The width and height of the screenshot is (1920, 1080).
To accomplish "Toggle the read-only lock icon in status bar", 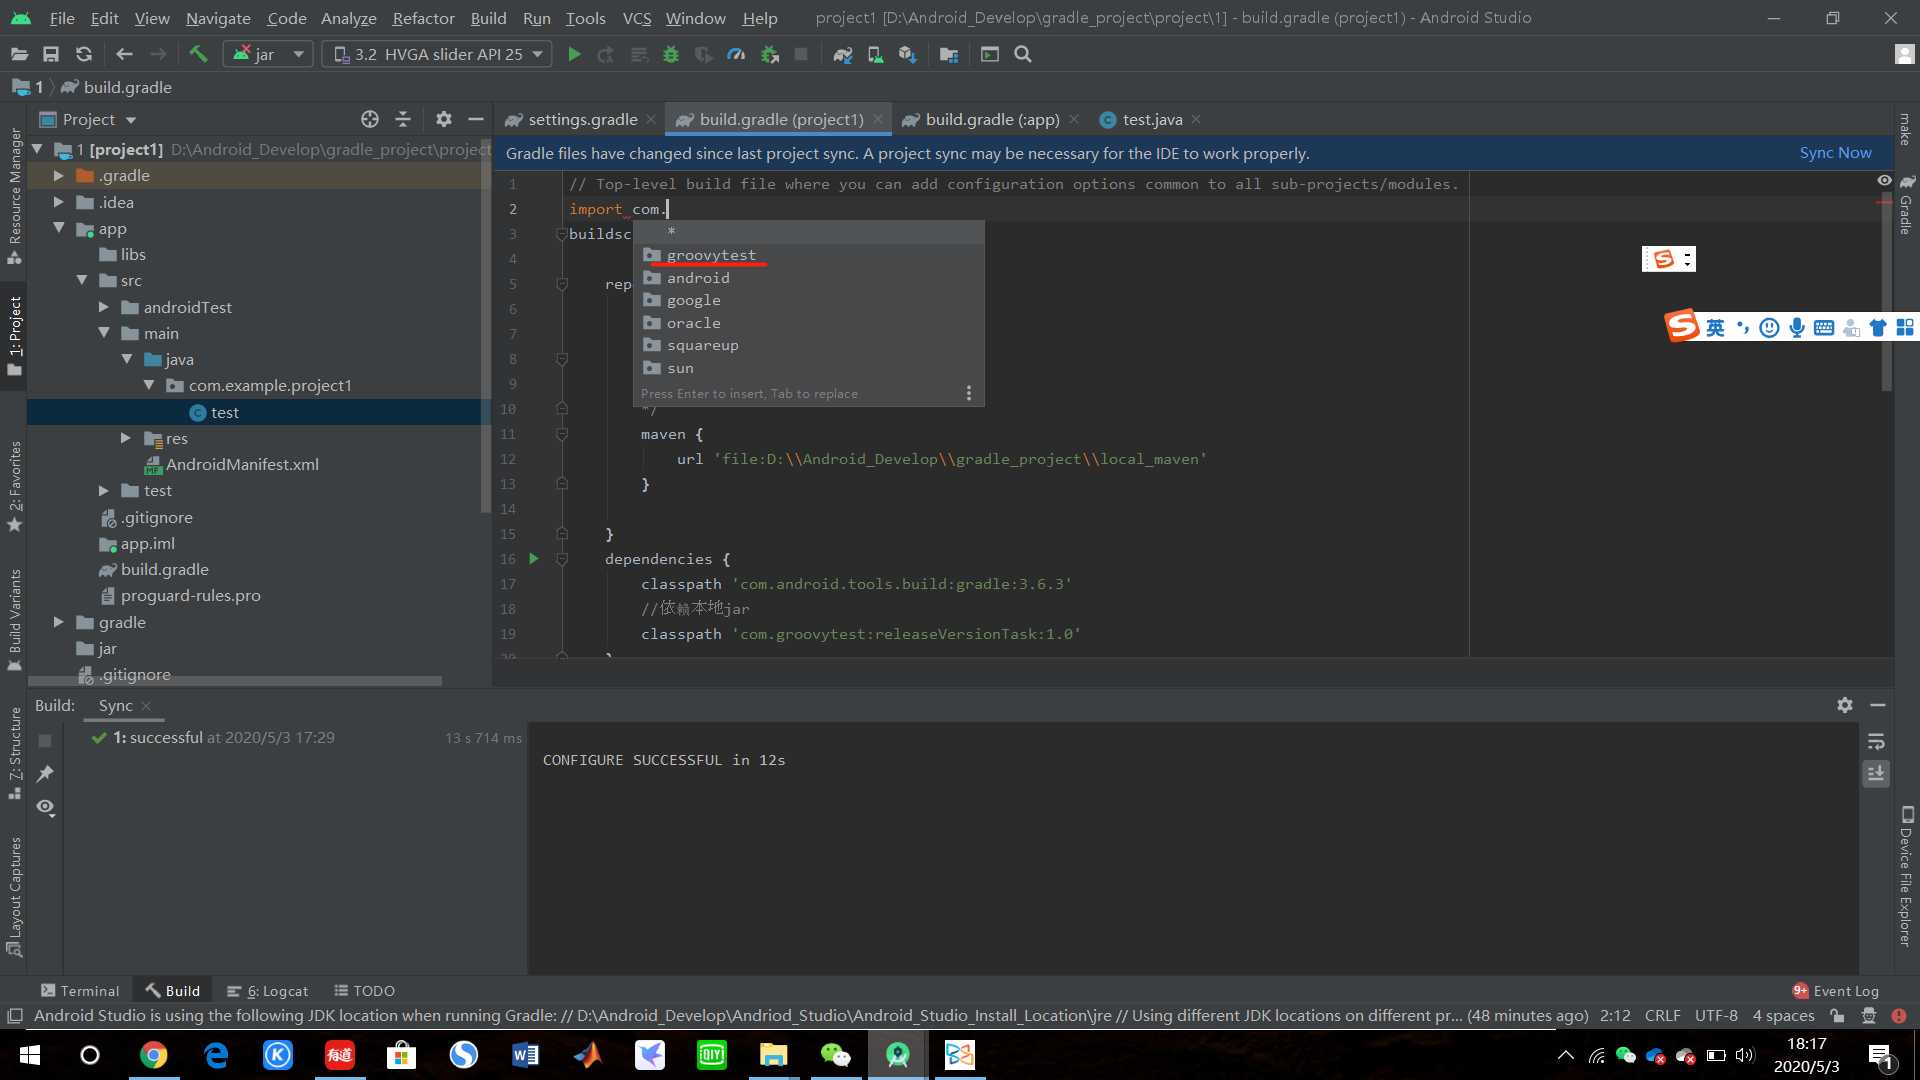I will (x=1837, y=1016).
